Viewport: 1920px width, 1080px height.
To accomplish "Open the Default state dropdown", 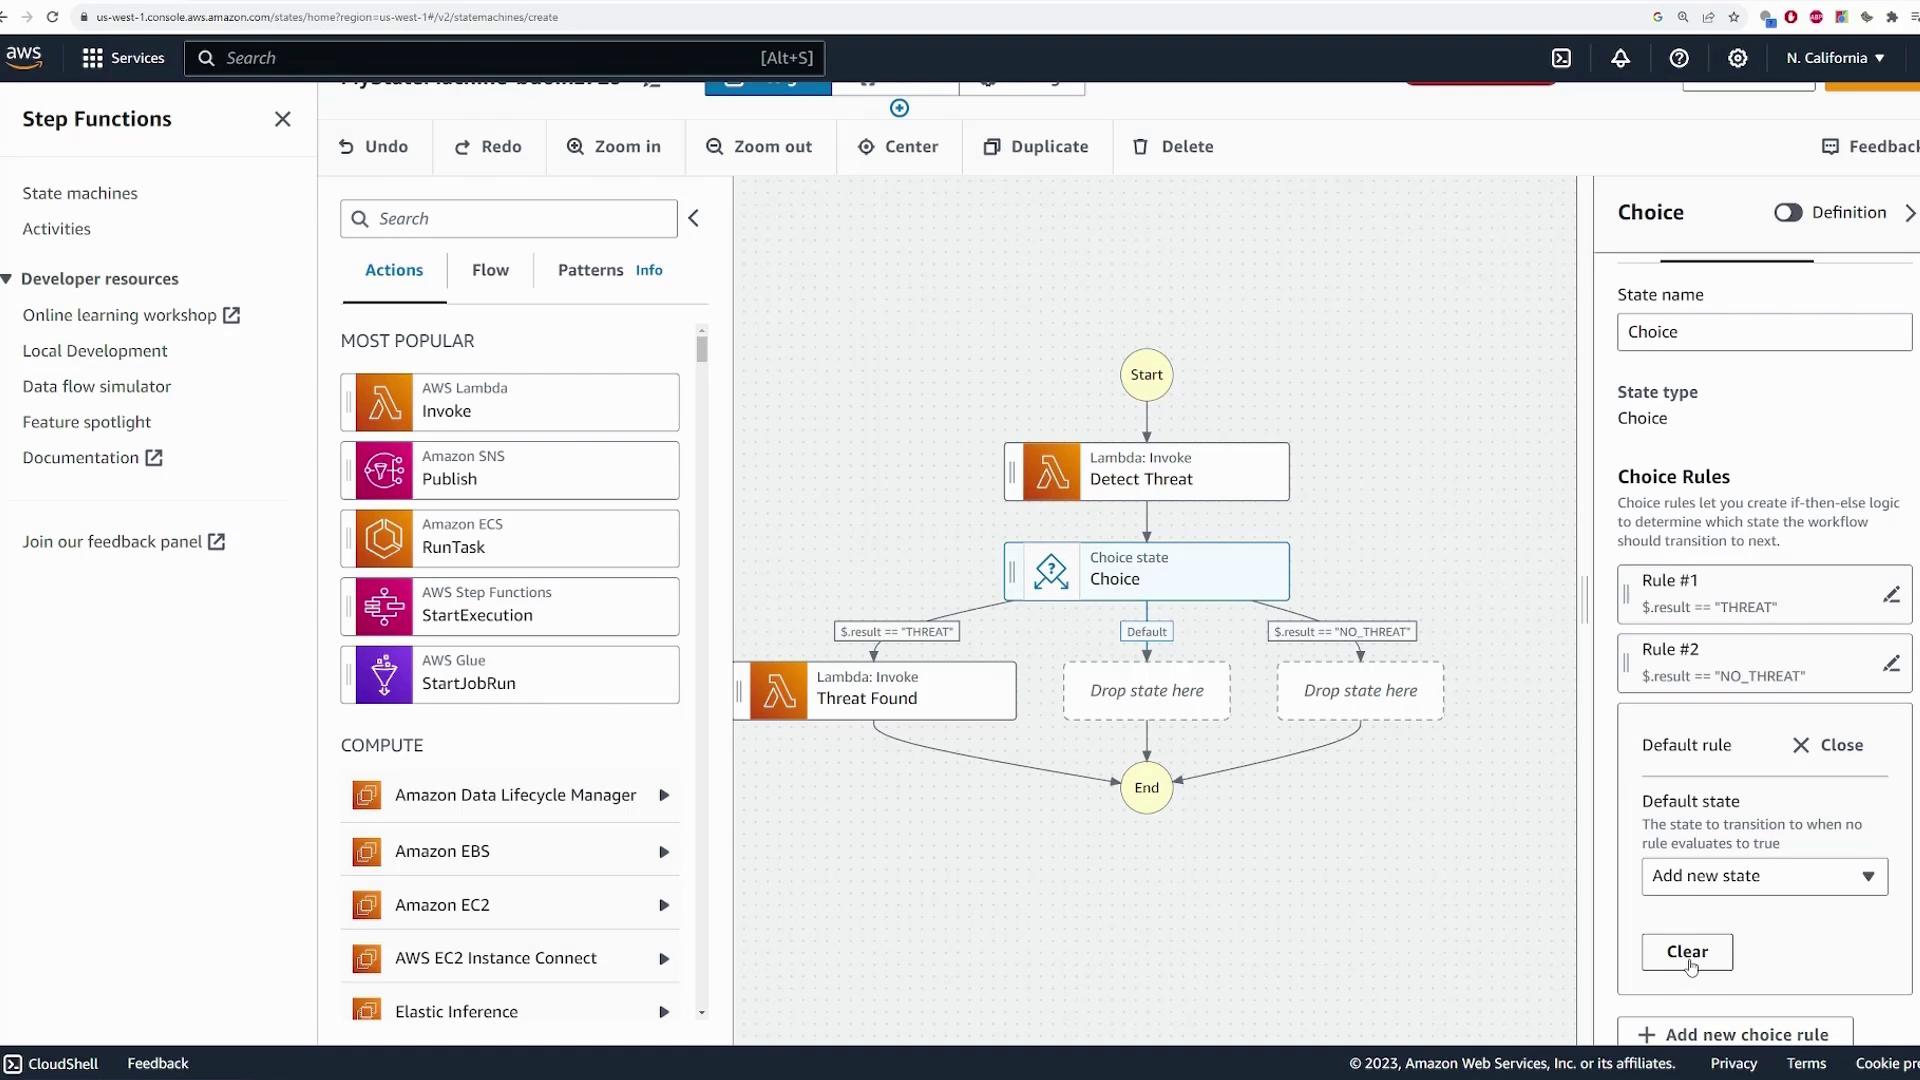I will tap(1764, 876).
